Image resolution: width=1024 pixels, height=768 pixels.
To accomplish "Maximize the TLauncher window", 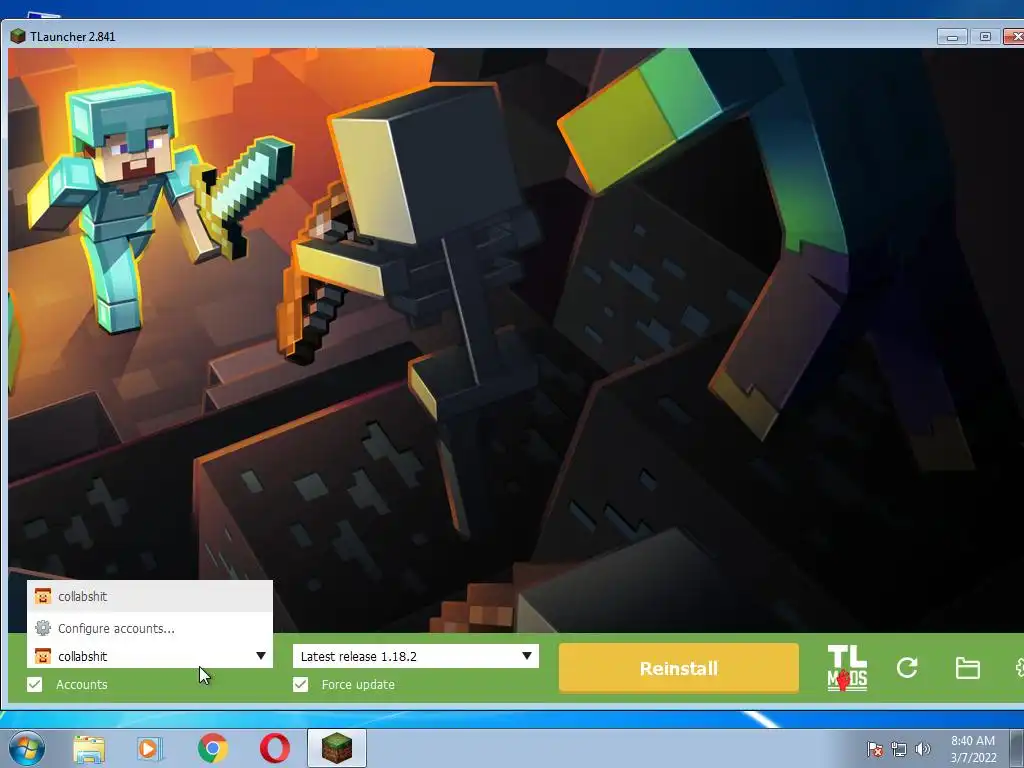I will 985,37.
